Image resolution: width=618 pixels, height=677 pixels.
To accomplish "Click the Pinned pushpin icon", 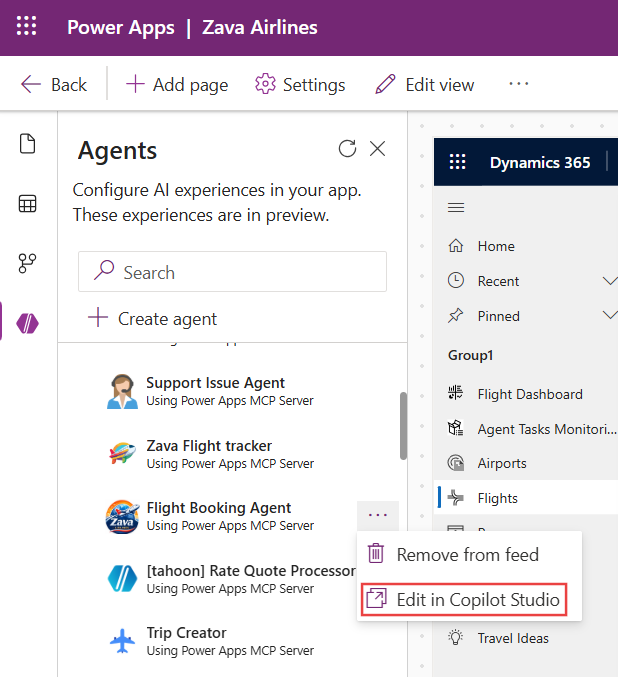I will 456,316.
